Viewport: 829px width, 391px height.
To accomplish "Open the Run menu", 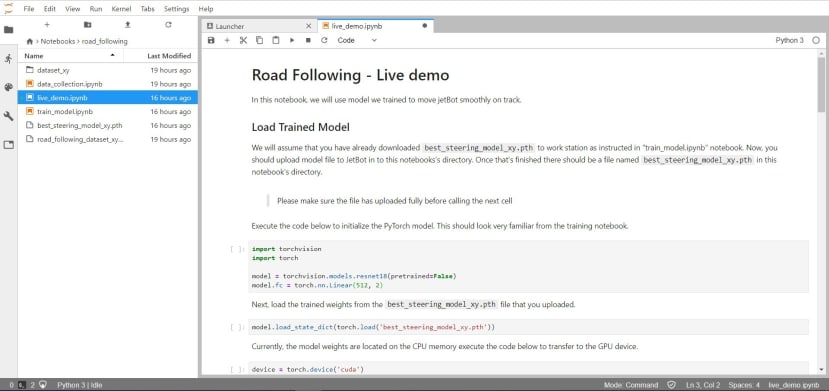I will point(96,9).
